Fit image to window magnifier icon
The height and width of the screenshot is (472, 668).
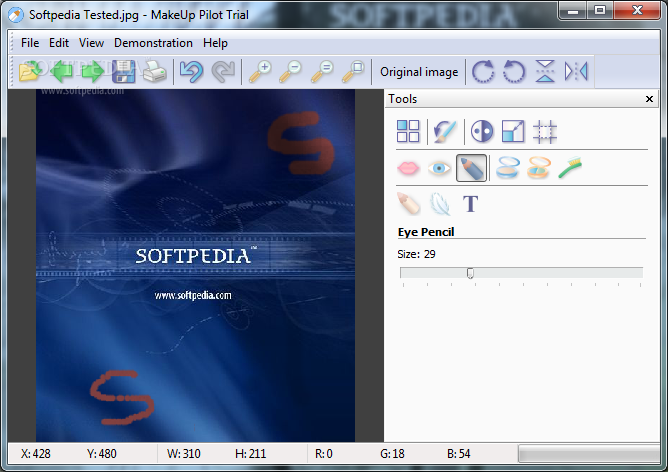(353, 71)
